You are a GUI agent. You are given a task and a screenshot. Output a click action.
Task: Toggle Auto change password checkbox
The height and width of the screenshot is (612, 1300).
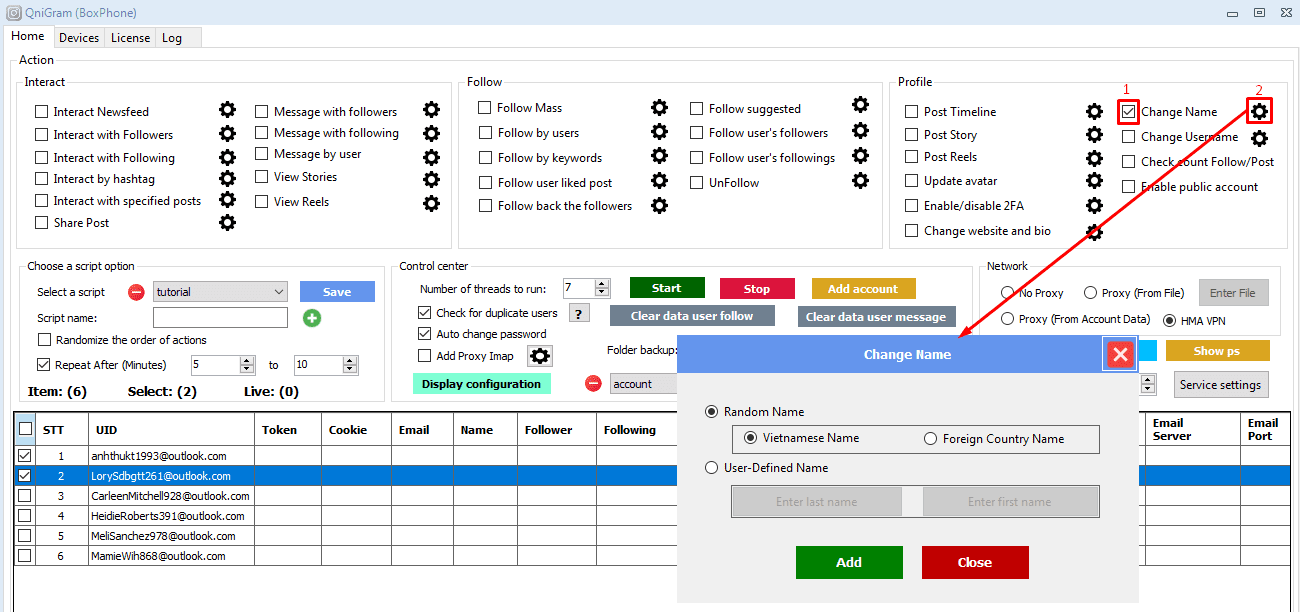coord(425,334)
